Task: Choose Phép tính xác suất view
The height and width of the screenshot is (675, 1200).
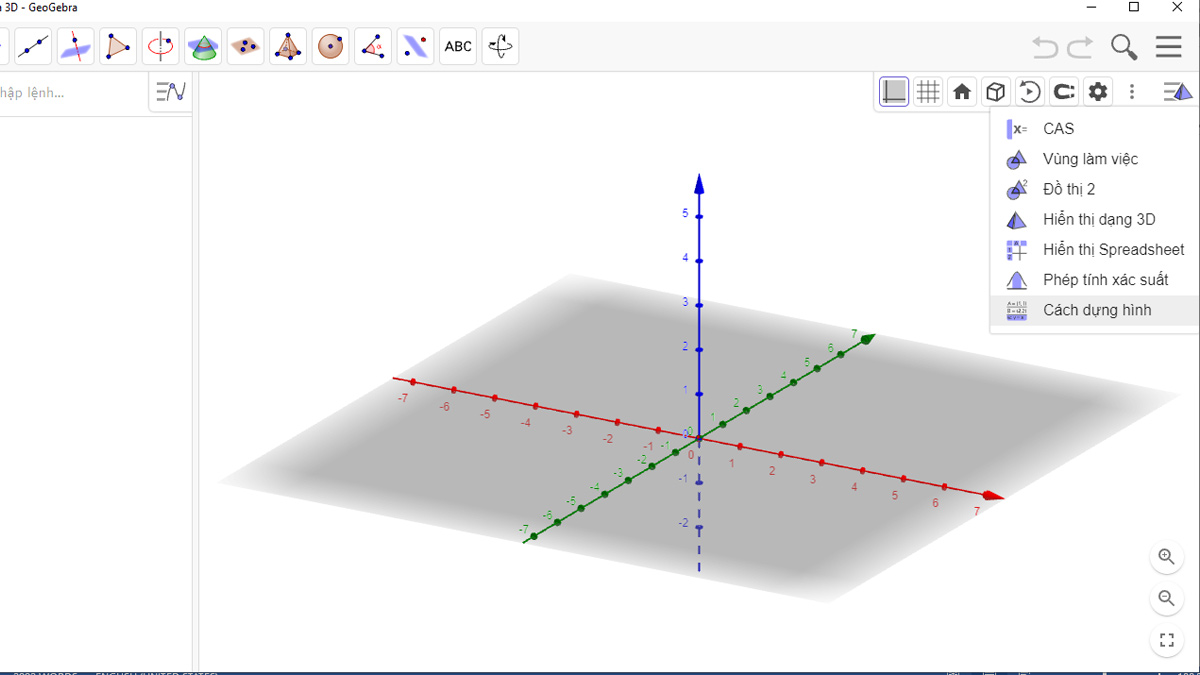Action: 1095,280
